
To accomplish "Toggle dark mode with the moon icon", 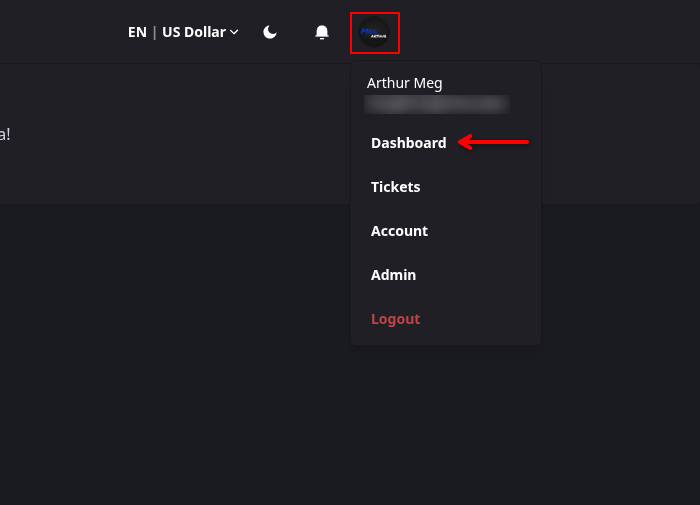I will tap(270, 32).
